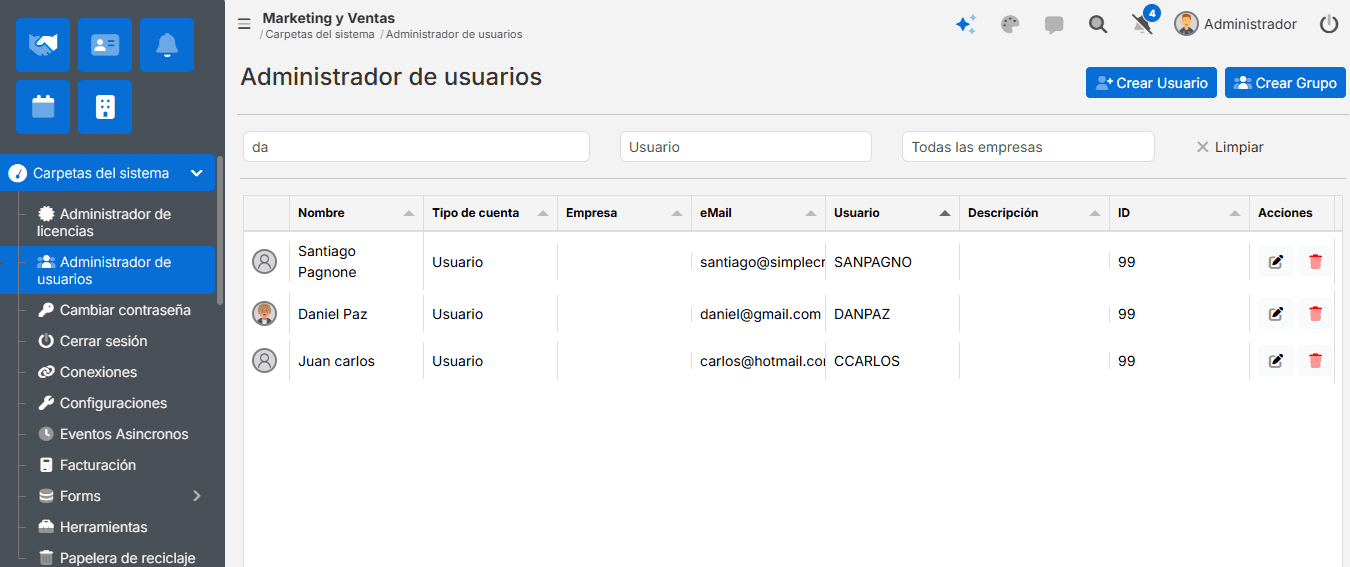The width and height of the screenshot is (1350, 567).
Task: Click the Administrador profile avatar
Action: [x=1186, y=24]
